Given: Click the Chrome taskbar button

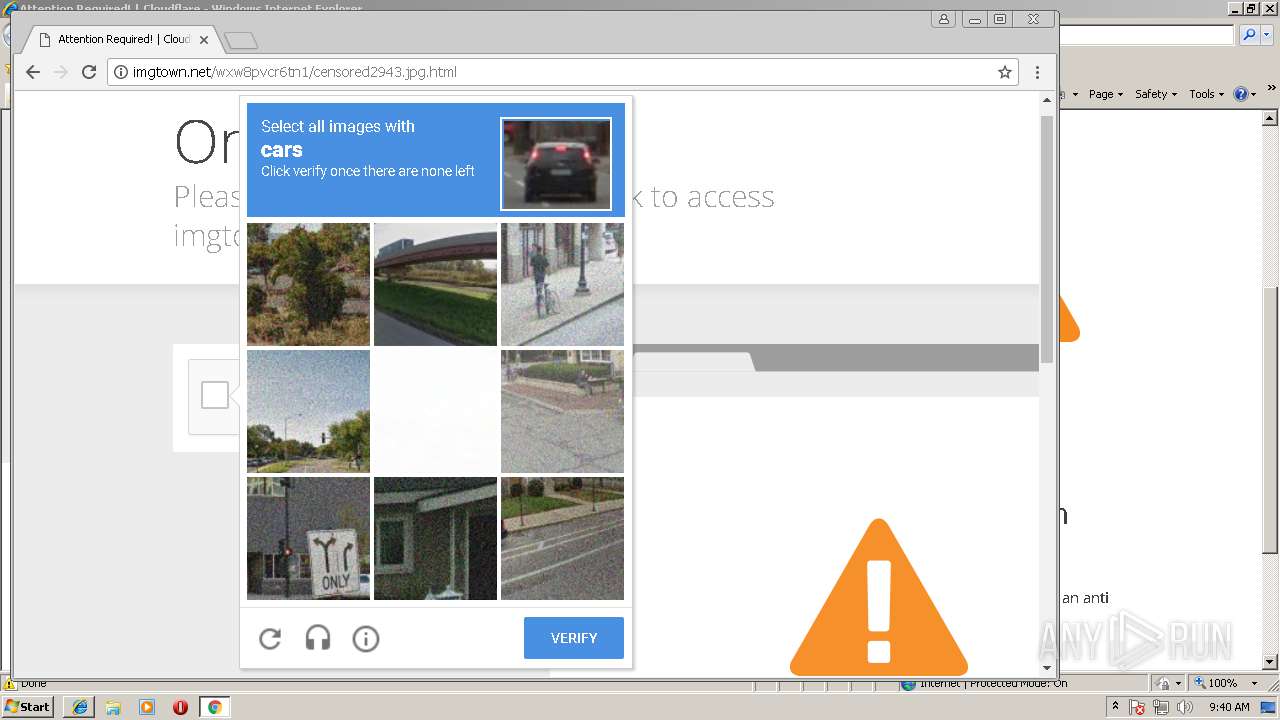Looking at the screenshot, I should pos(214,707).
